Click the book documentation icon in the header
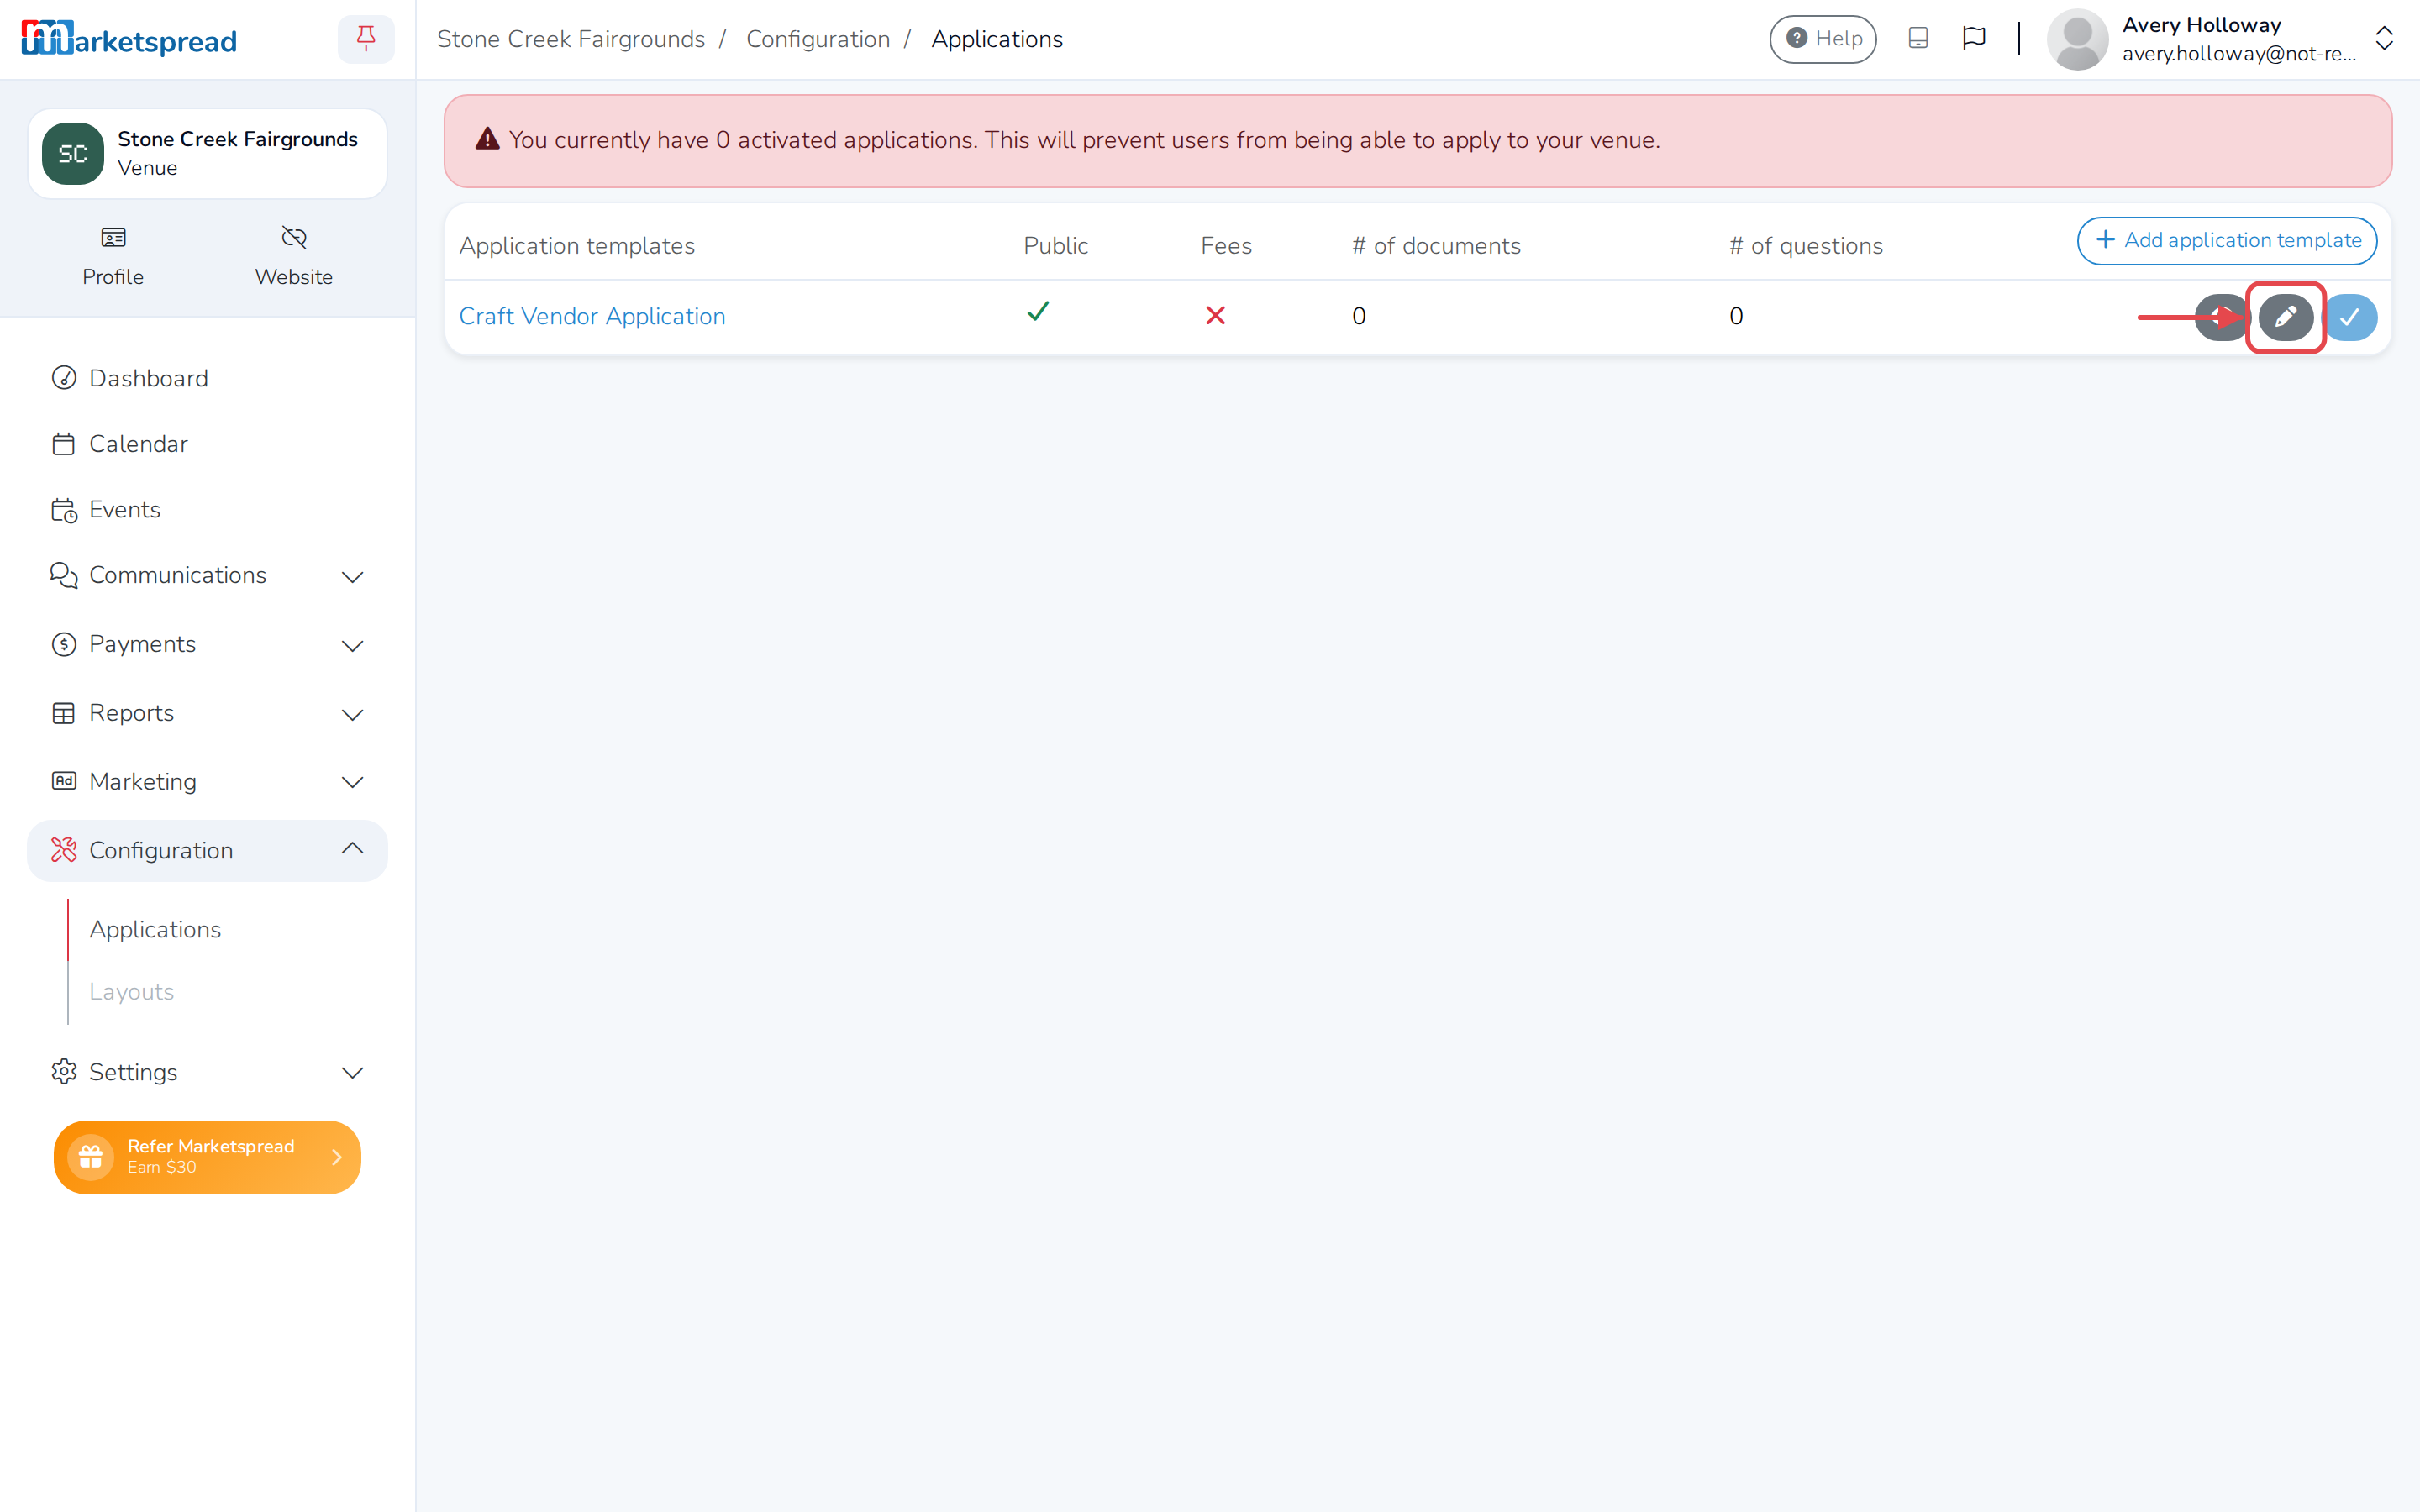This screenshot has height=1512, width=2420. pyautogui.click(x=1917, y=39)
